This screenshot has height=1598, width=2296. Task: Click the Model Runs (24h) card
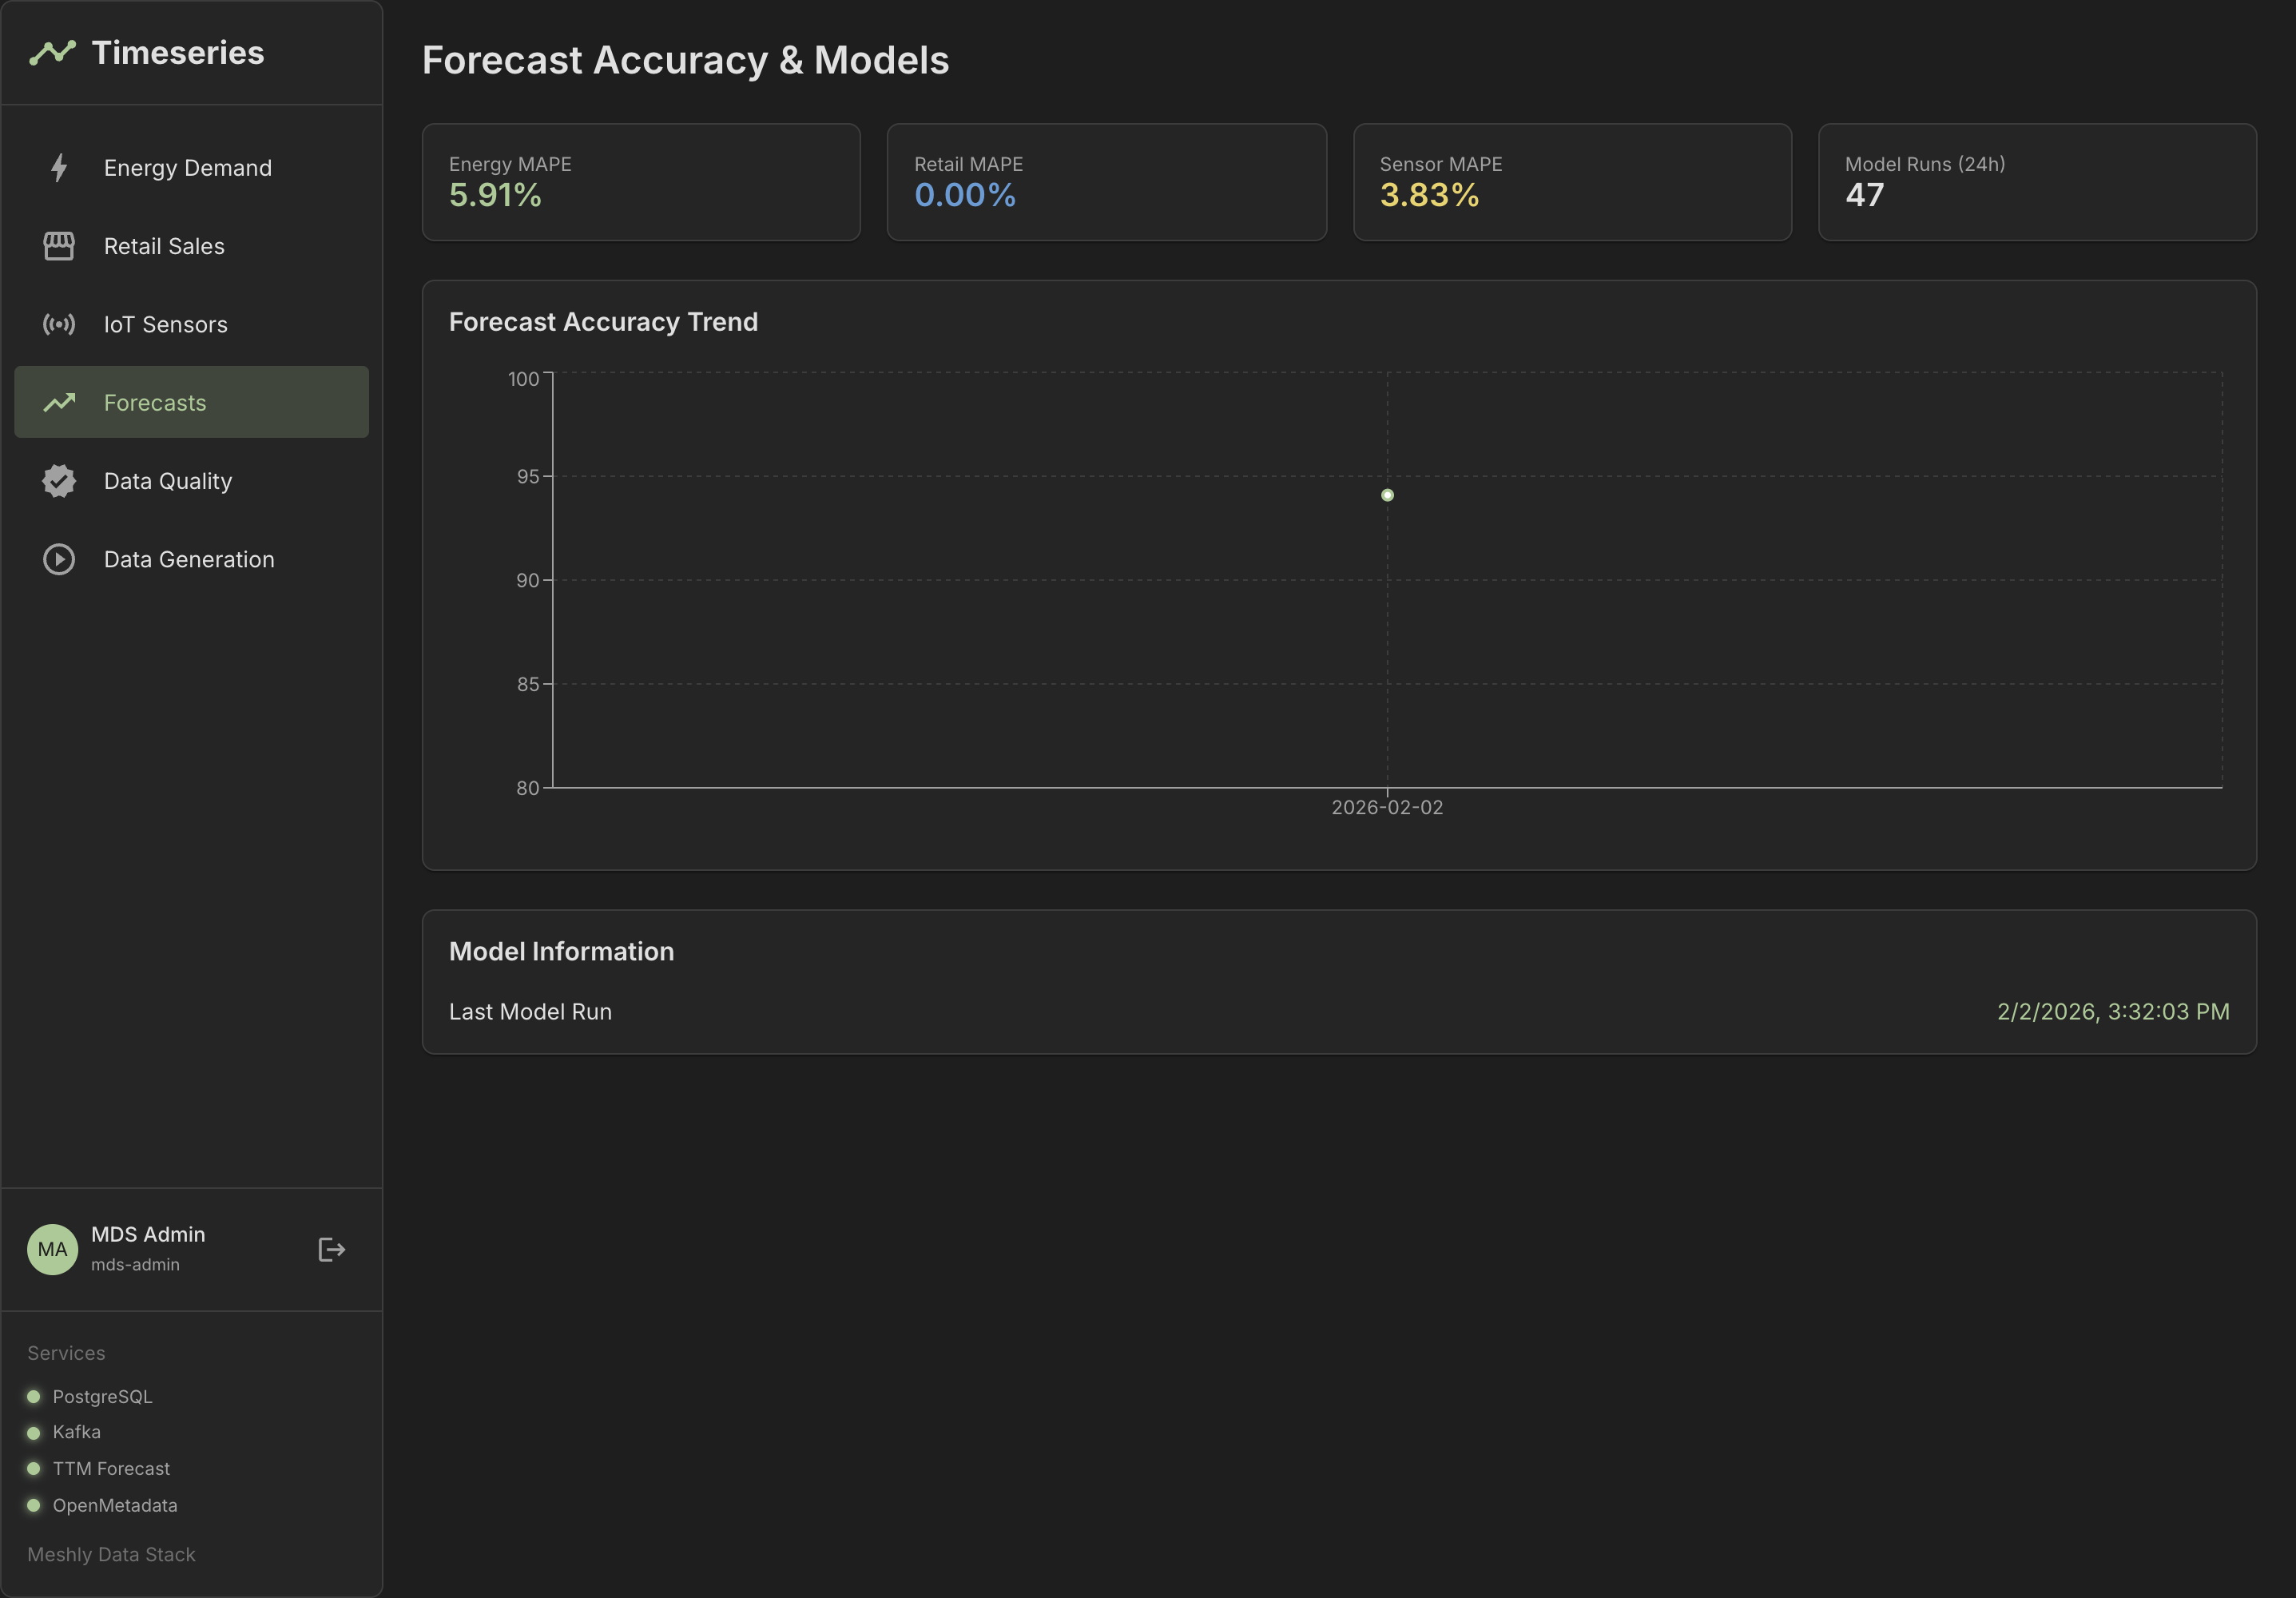coord(2036,182)
